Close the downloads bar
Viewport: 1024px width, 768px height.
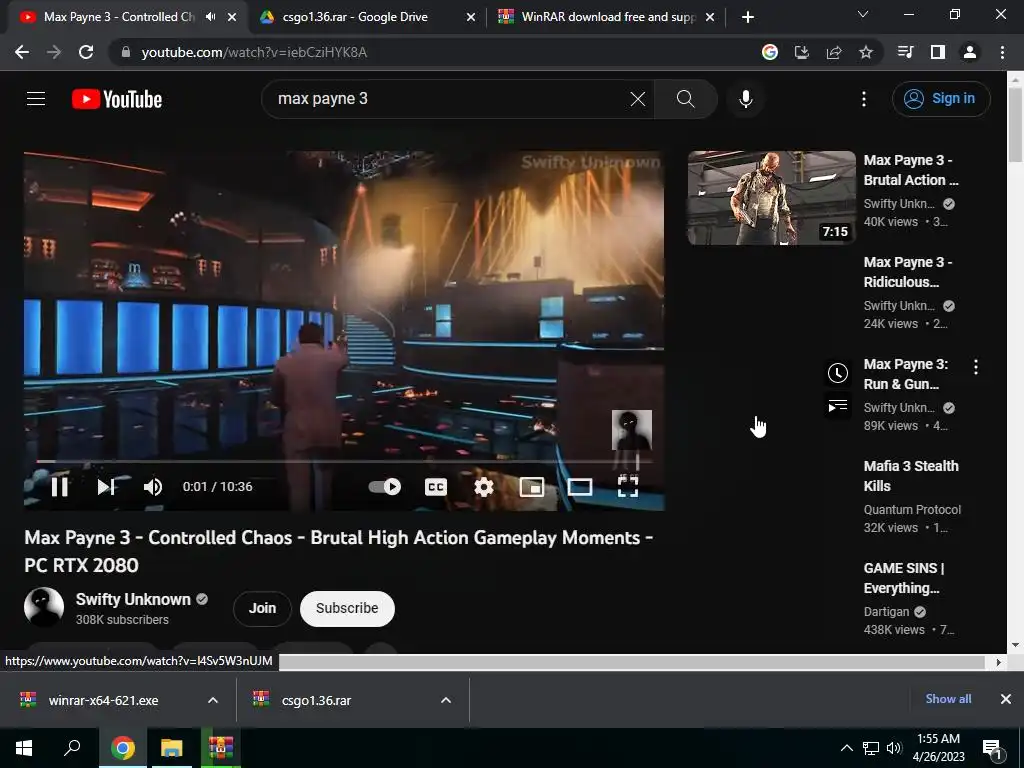1006,699
